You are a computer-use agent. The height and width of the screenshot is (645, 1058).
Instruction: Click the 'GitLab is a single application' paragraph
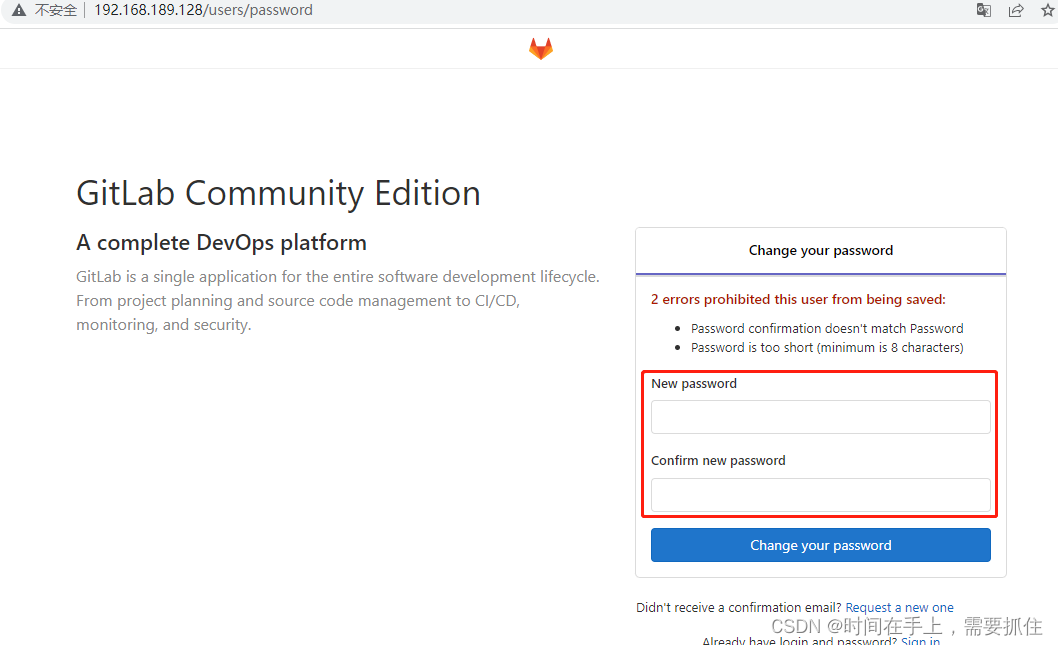[x=338, y=301]
